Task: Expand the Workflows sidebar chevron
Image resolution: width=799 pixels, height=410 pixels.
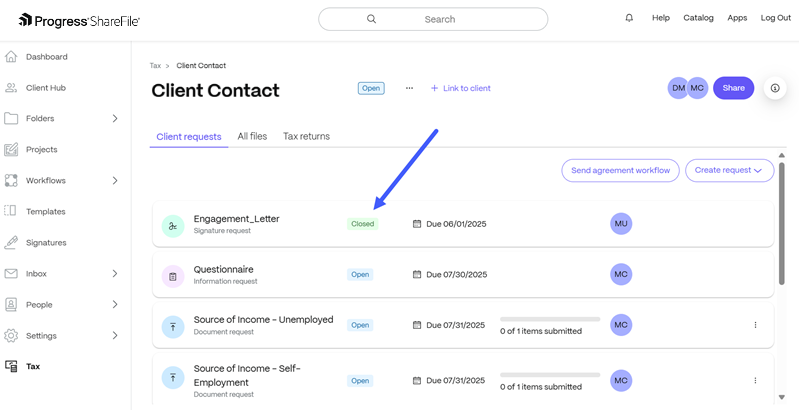Action: 115,180
